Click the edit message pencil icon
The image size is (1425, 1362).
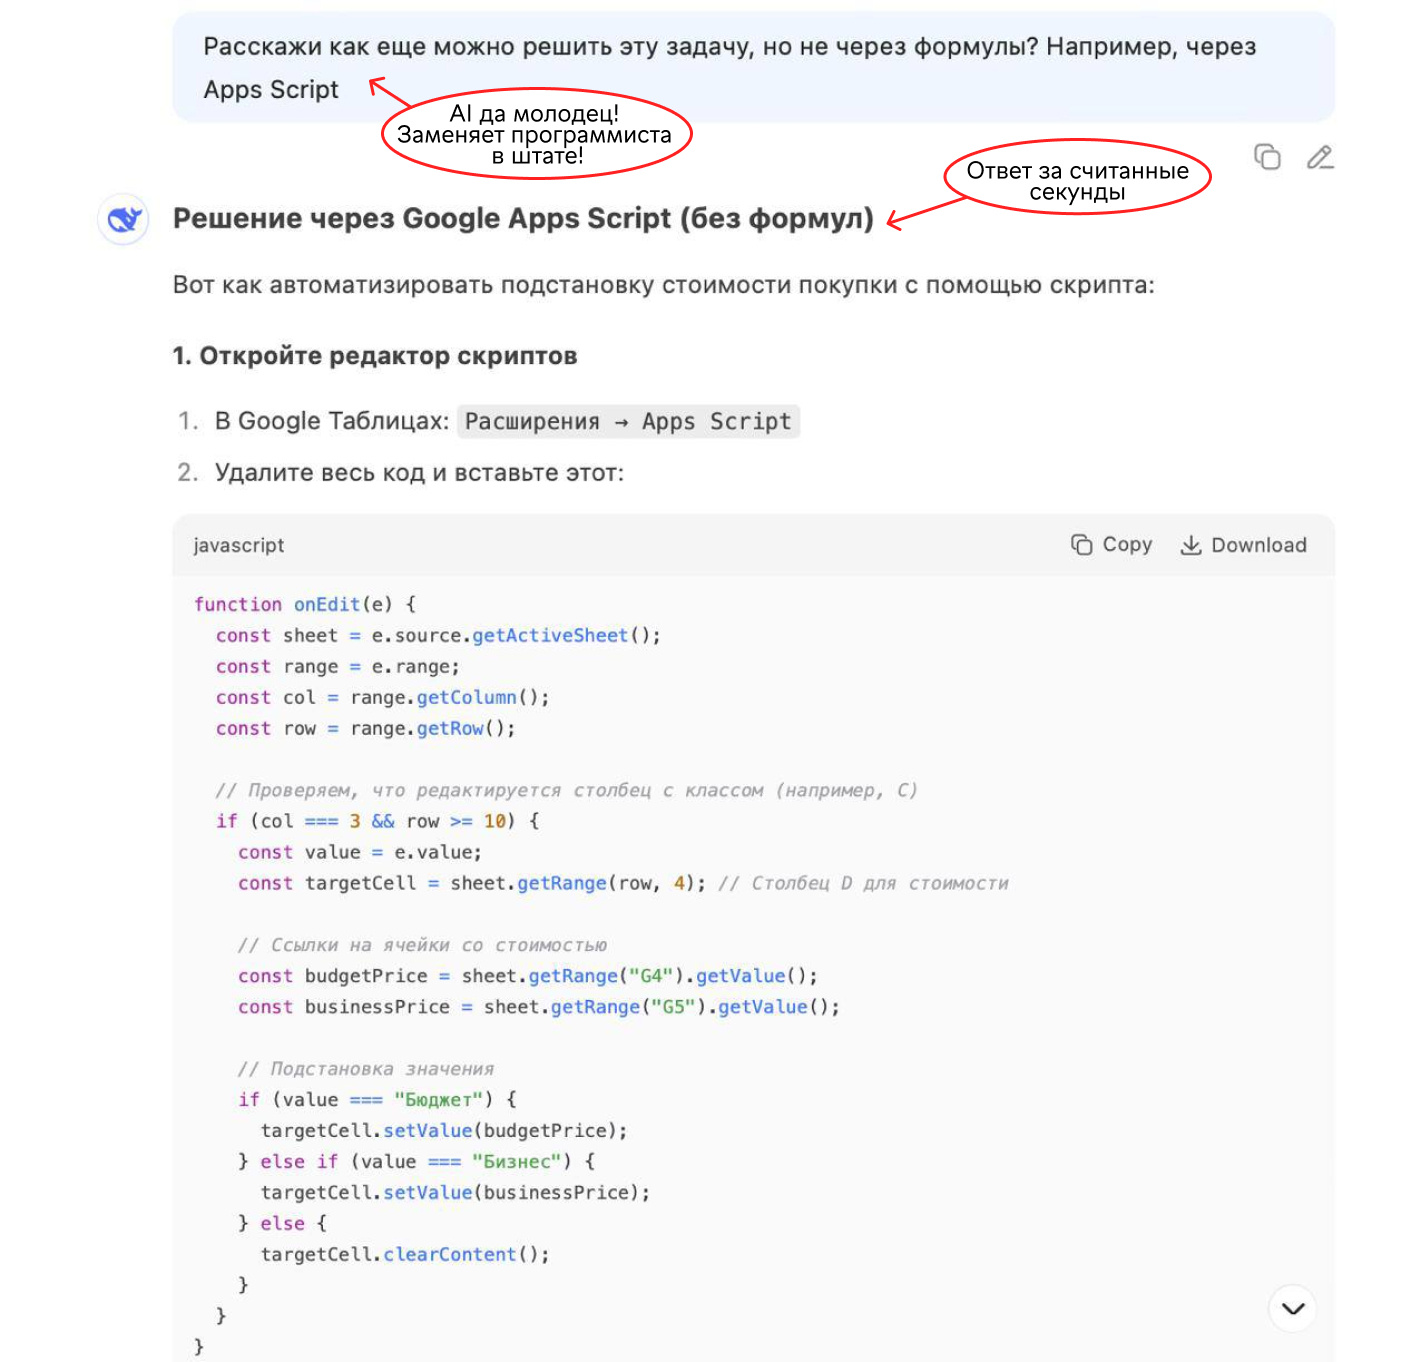[1319, 157]
